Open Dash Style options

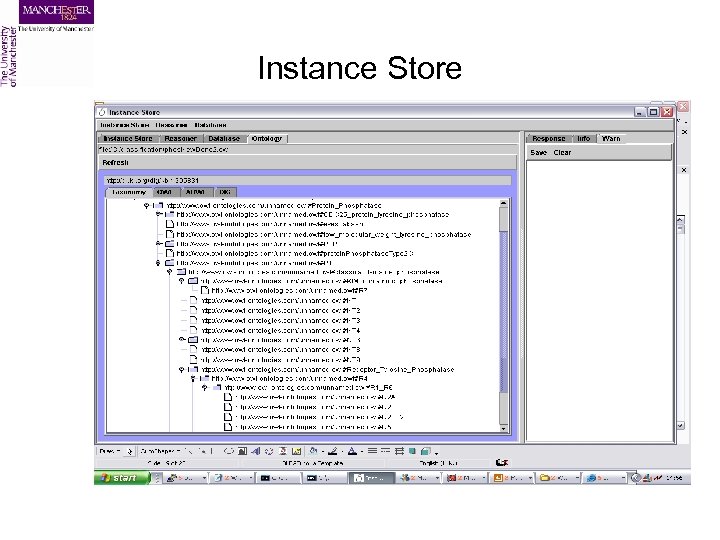(x=386, y=451)
